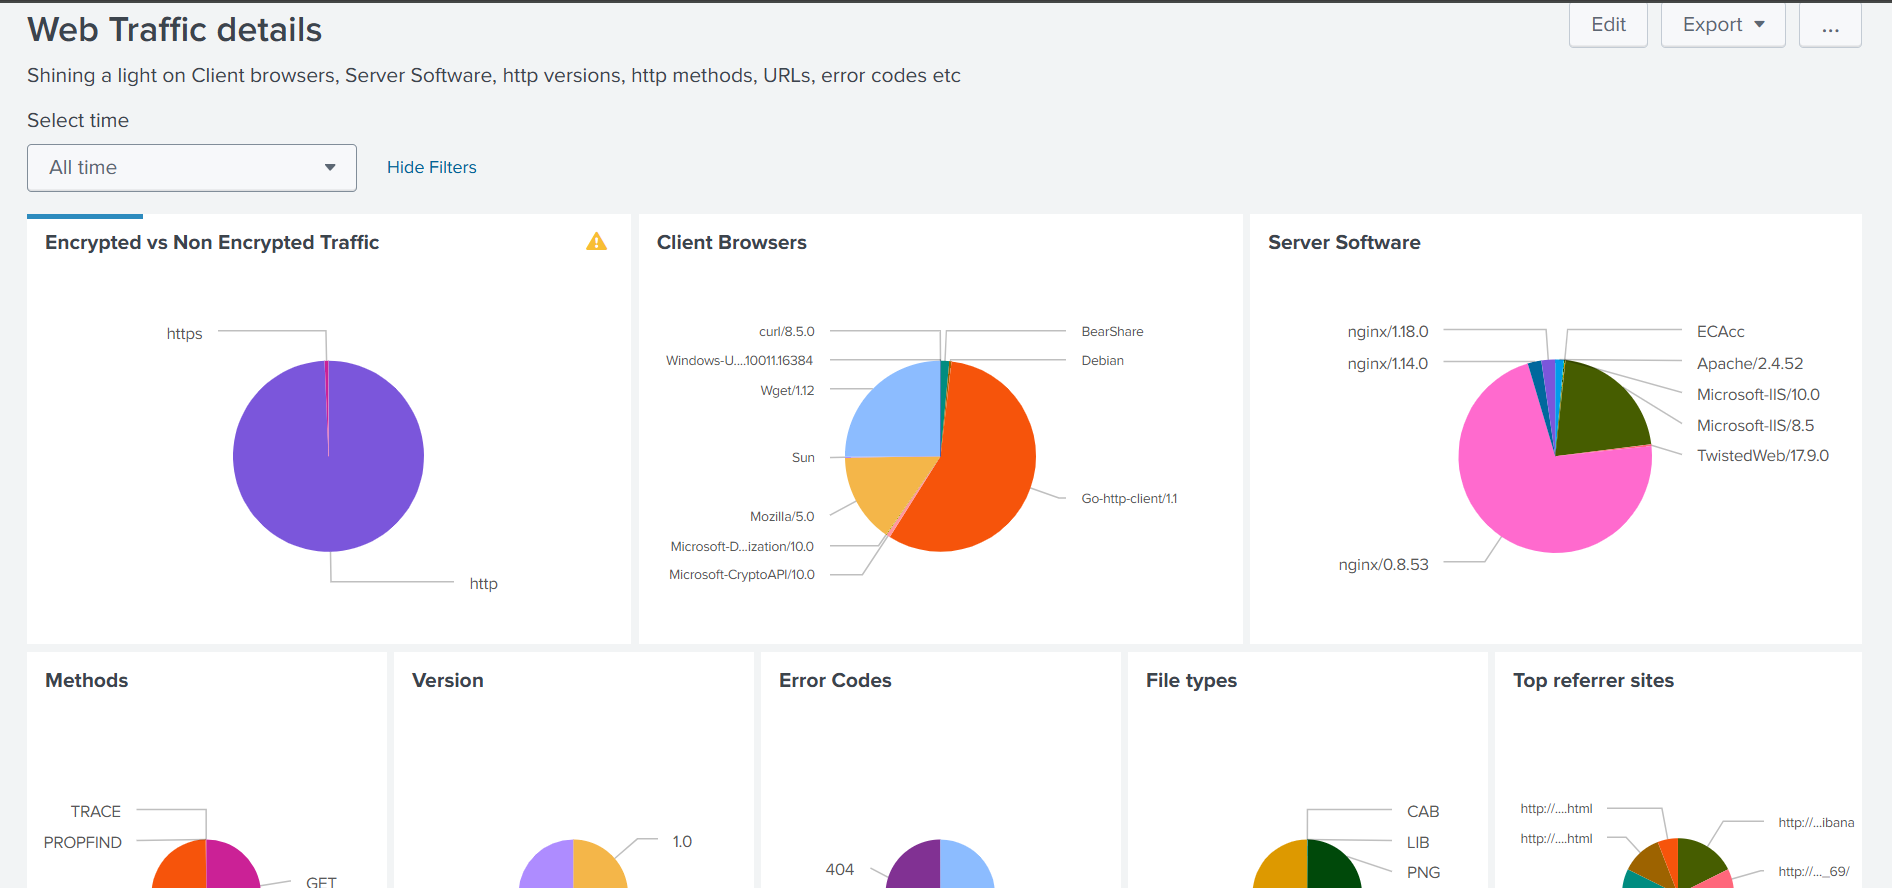The width and height of the screenshot is (1892, 888).
Task: Click the Windows-U...10011.16384 label
Action: coord(740,361)
